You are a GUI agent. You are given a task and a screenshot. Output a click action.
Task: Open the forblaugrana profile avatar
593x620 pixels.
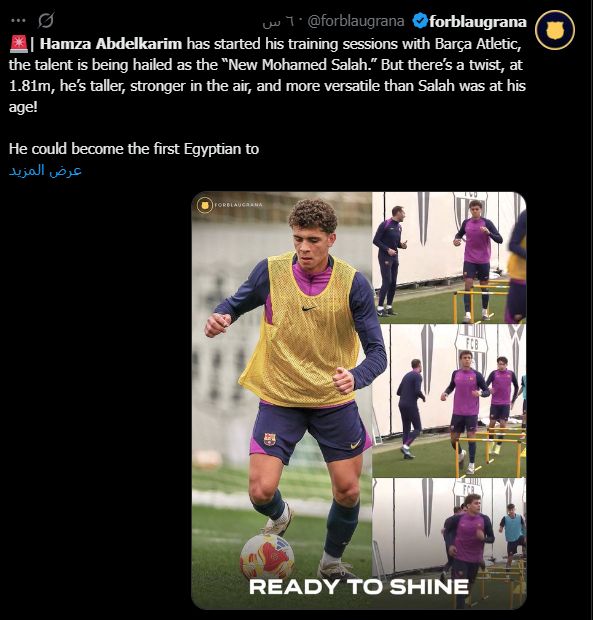(554, 30)
